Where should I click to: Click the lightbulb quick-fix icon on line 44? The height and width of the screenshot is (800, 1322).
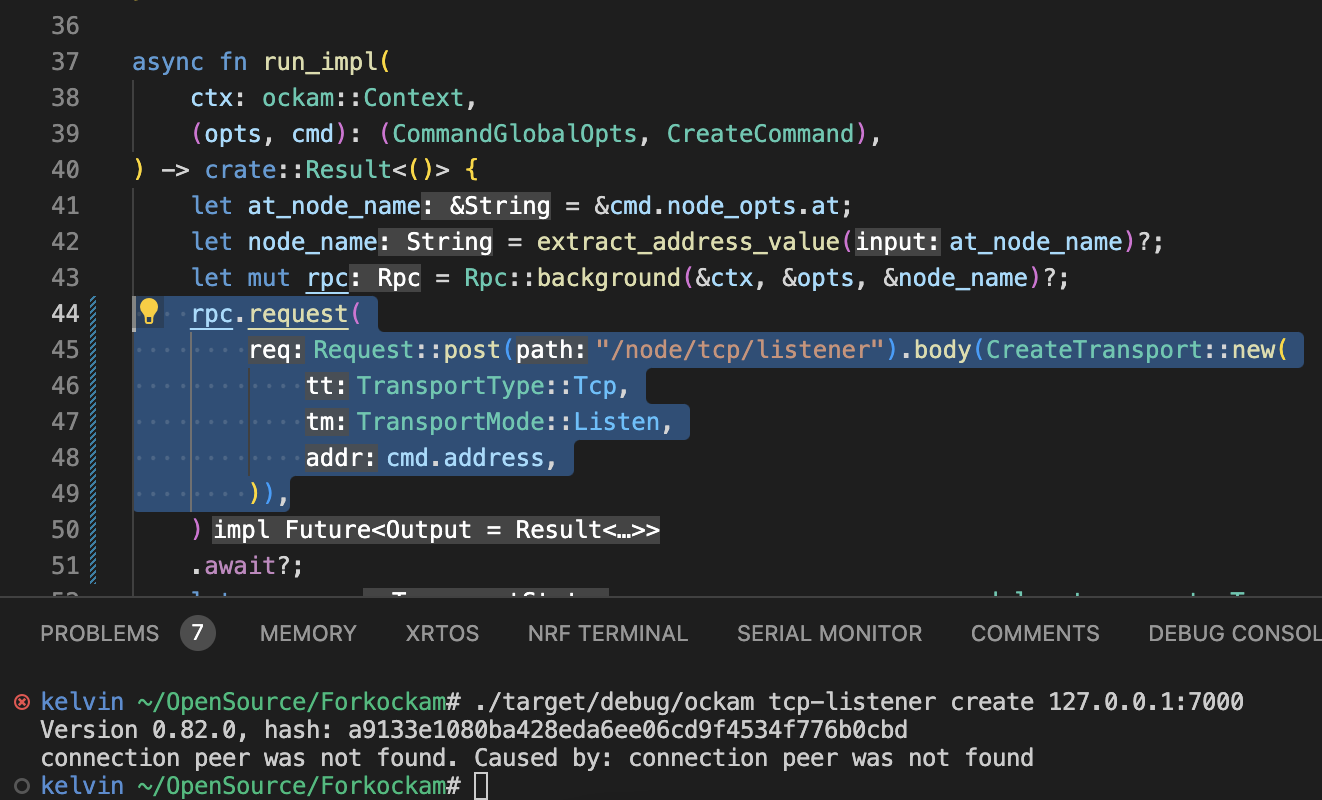click(x=148, y=312)
